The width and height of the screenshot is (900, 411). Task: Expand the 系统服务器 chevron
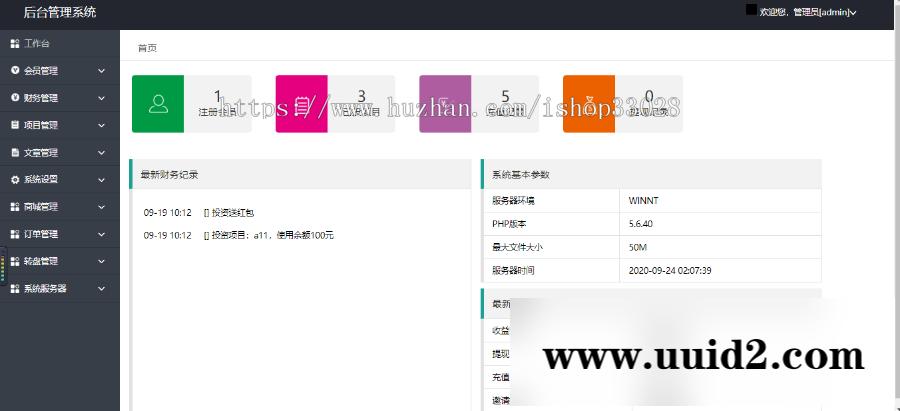click(102, 289)
